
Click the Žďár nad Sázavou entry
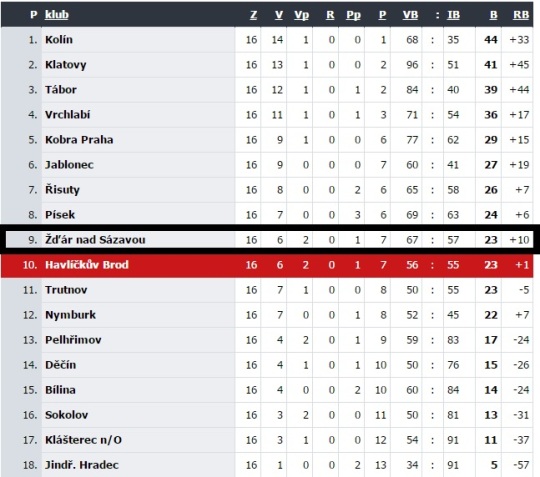tap(95, 240)
